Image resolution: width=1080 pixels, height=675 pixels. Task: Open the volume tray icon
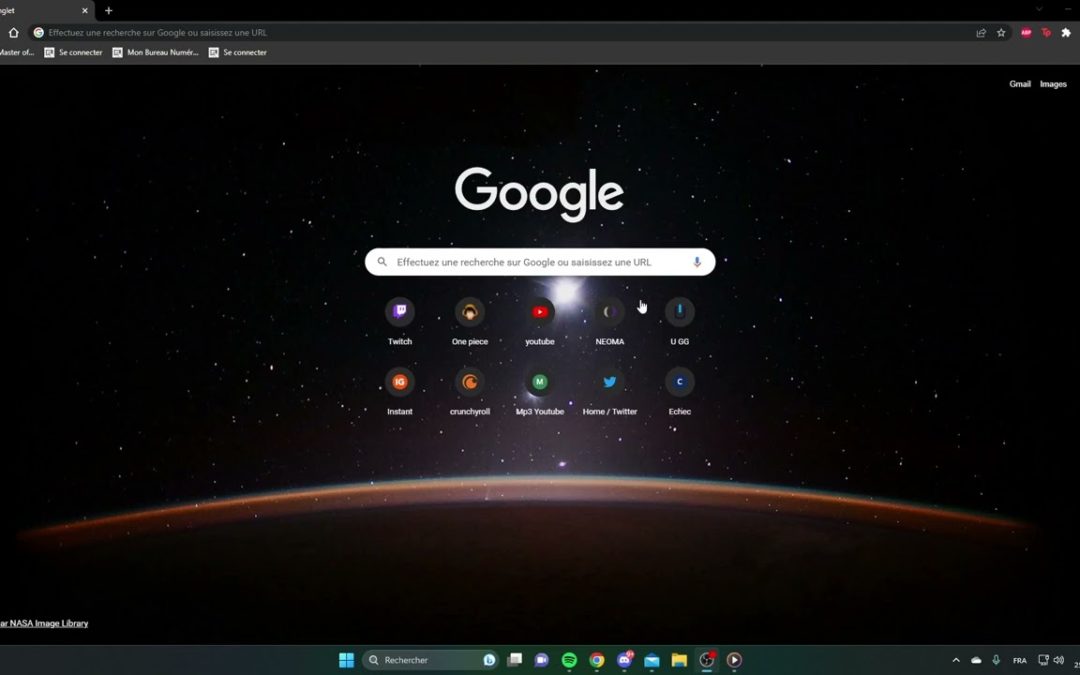1059,660
